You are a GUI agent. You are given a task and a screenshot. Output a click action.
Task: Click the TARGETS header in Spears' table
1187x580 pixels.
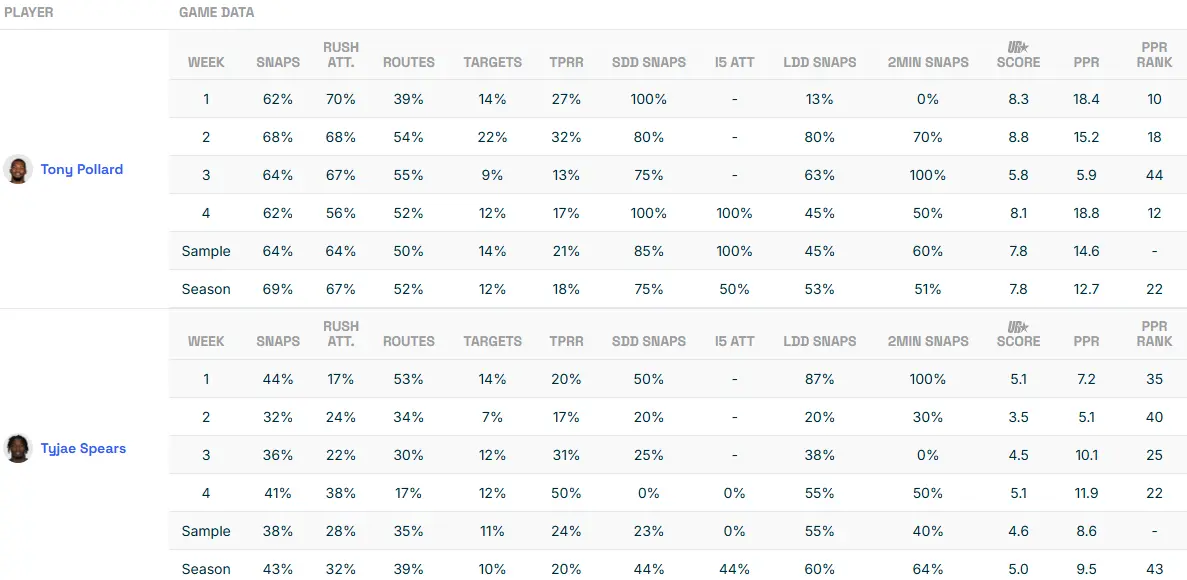coord(492,341)
